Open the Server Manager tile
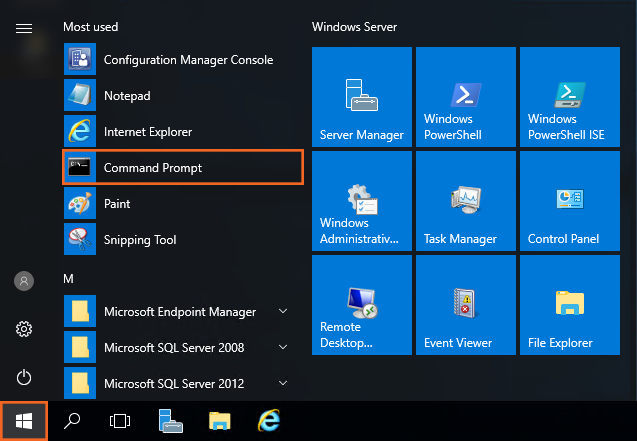The width and height of the screenshot is (637, 441). click(361, 97)
